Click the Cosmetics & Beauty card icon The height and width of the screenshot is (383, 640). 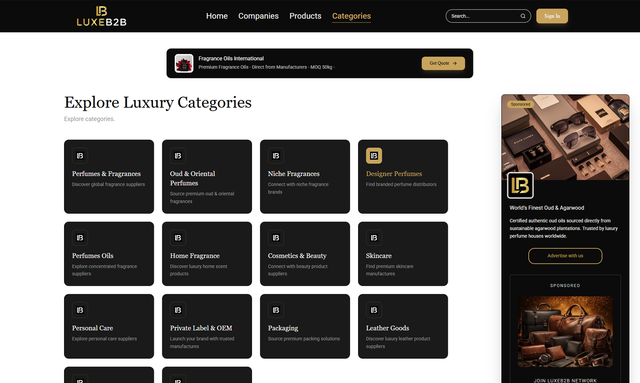click(276, 238)
